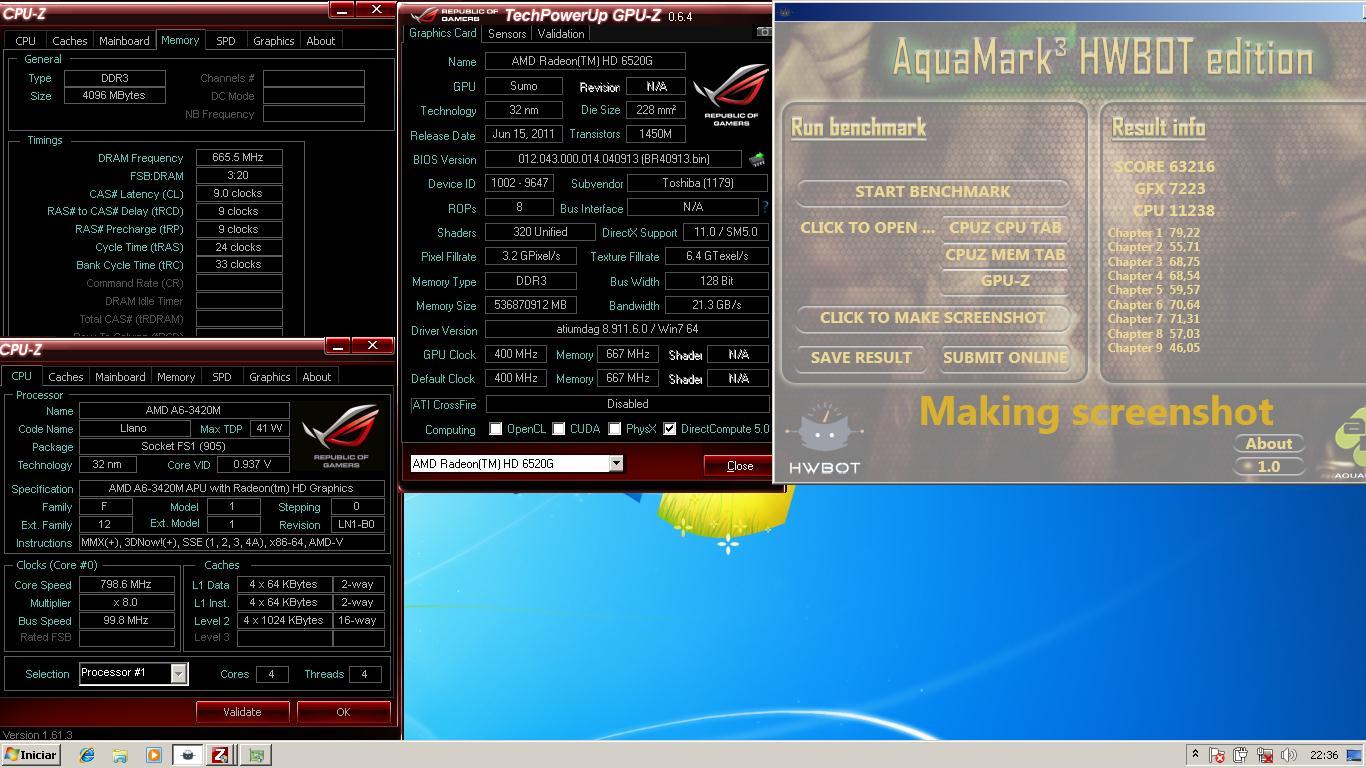Toggle the OpenCL checkbox in GPU-Z
The image size is (1366, 768).
click(x=495, y=429)
